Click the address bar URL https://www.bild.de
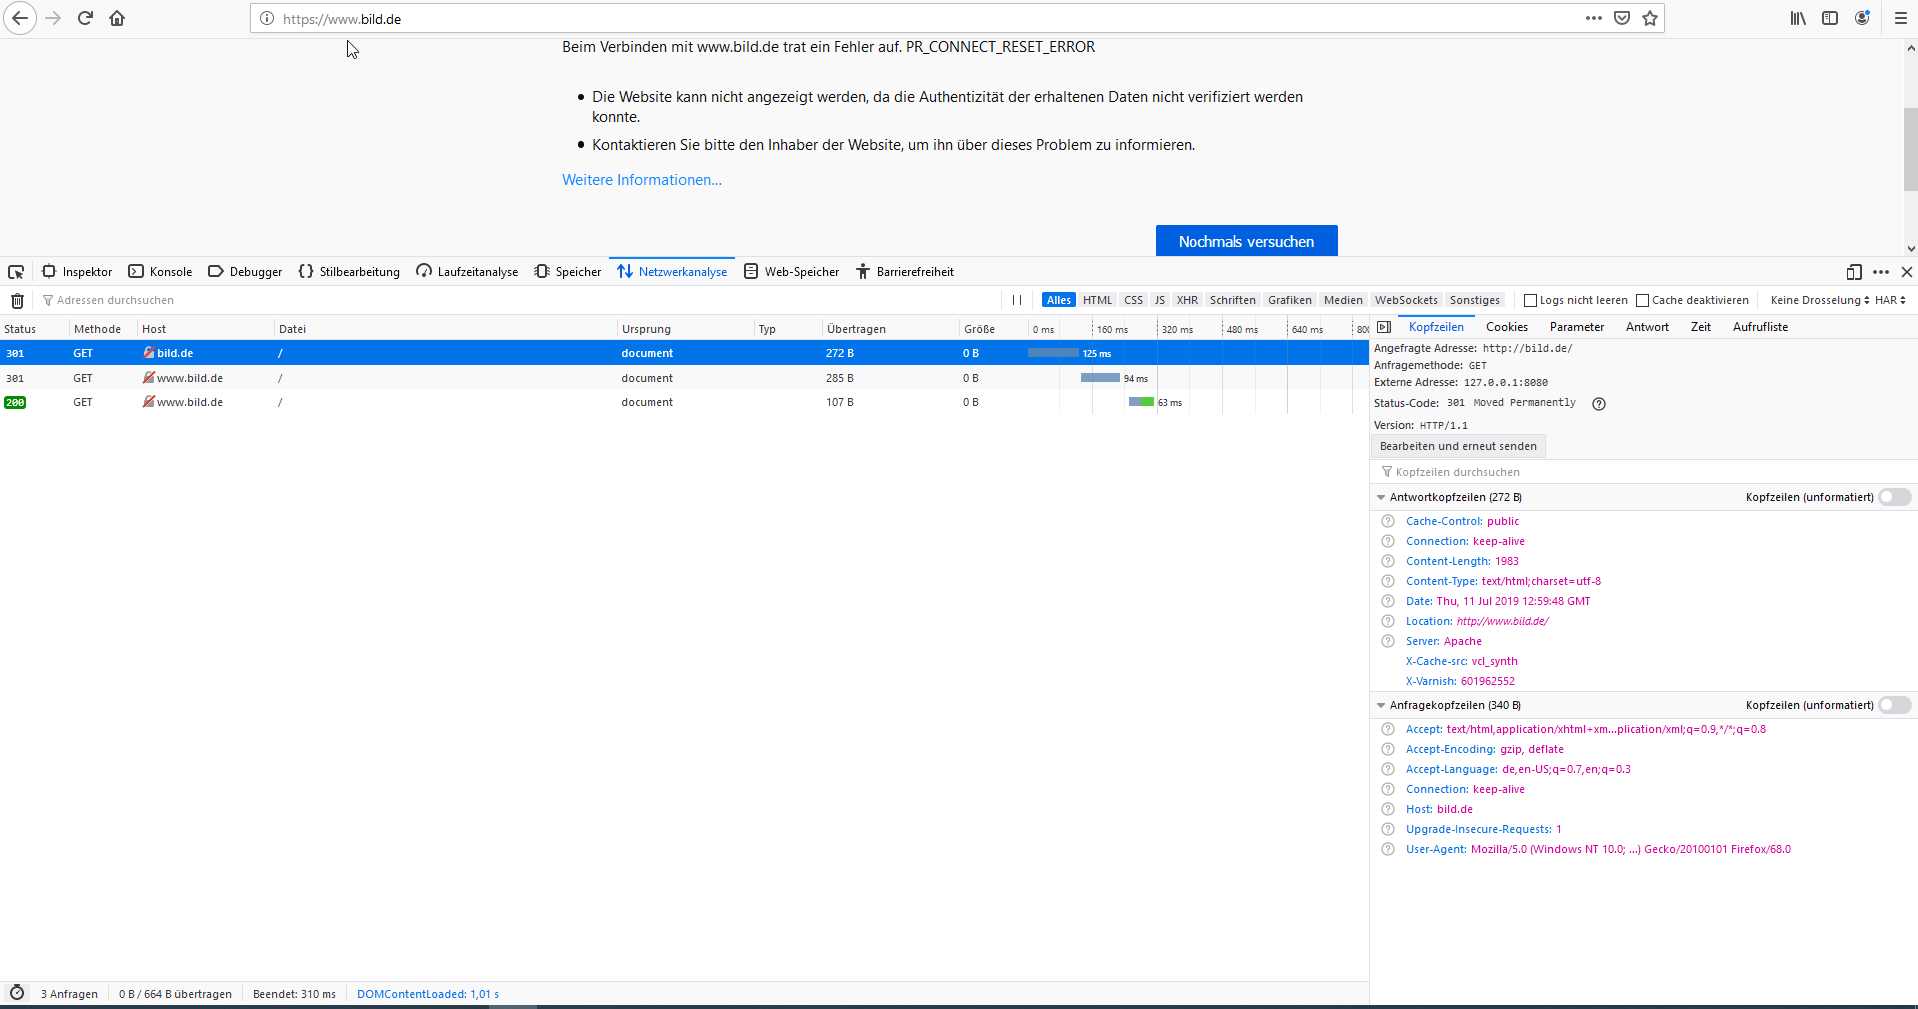 pos(342,19)
